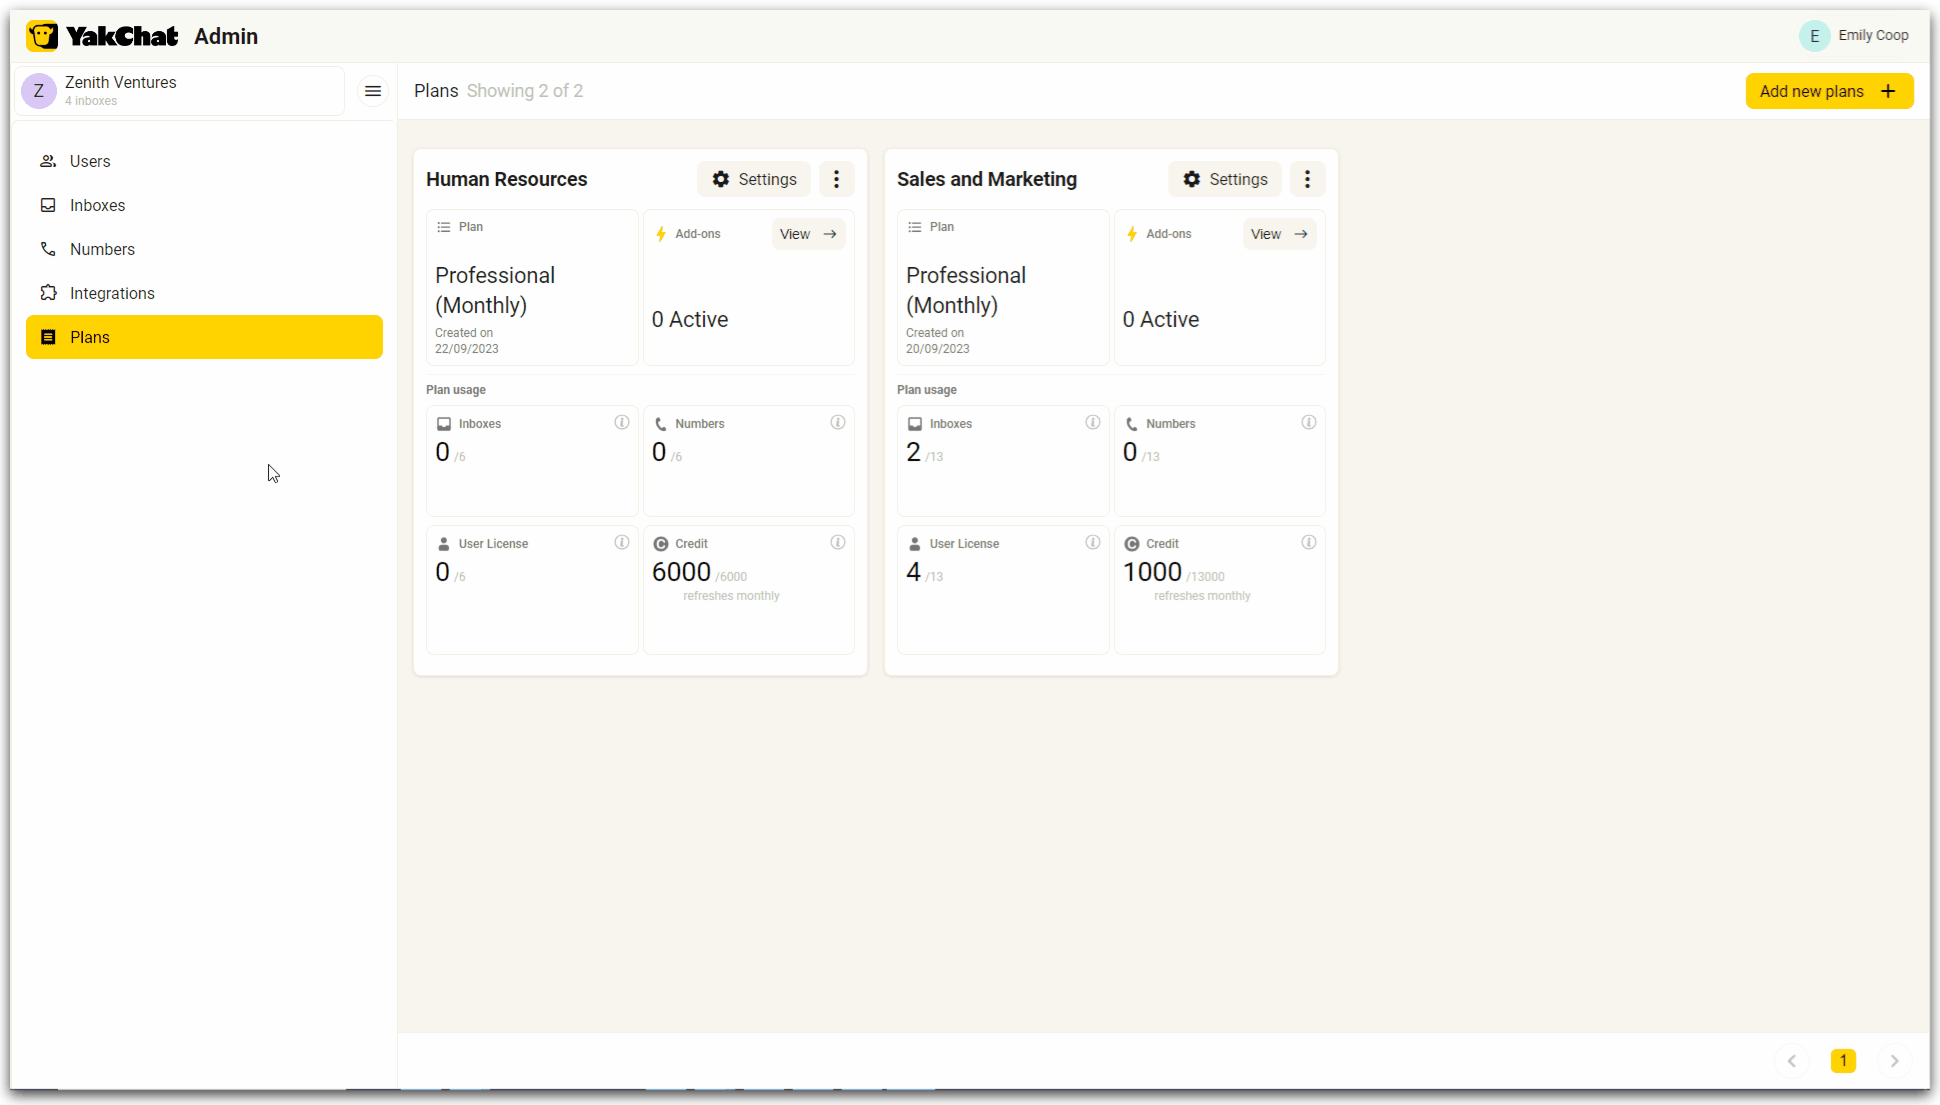Click the YakChat lion logo
1940x1105 pixels.
point(41,35)
